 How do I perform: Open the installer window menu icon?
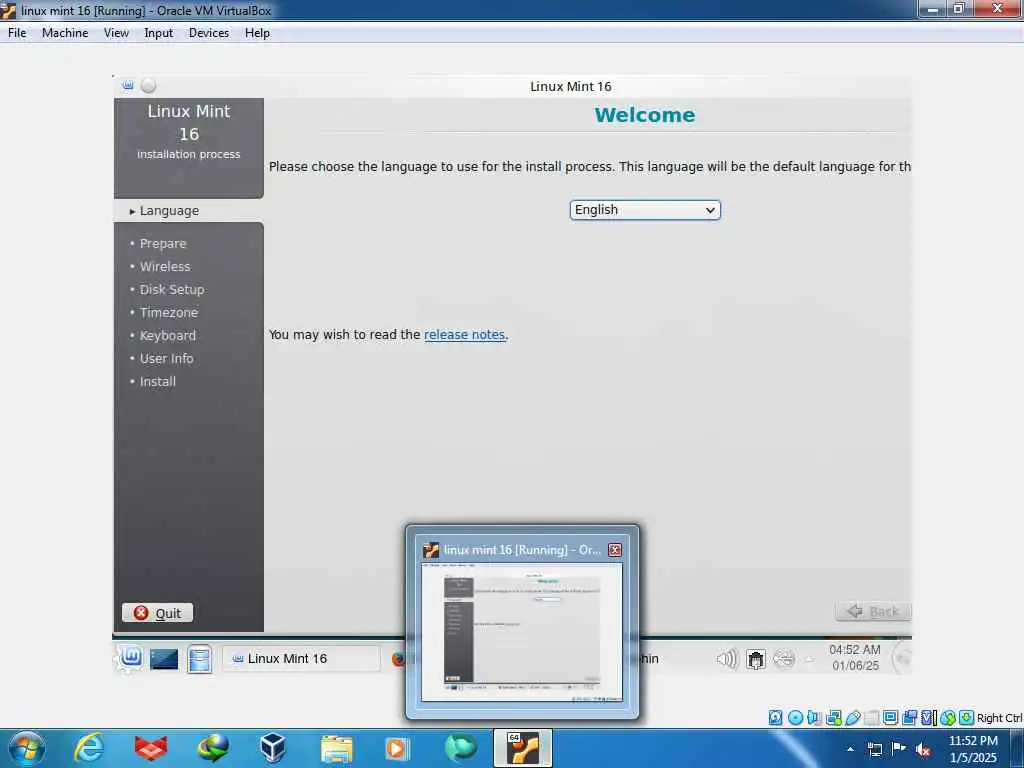coord(128,86)
